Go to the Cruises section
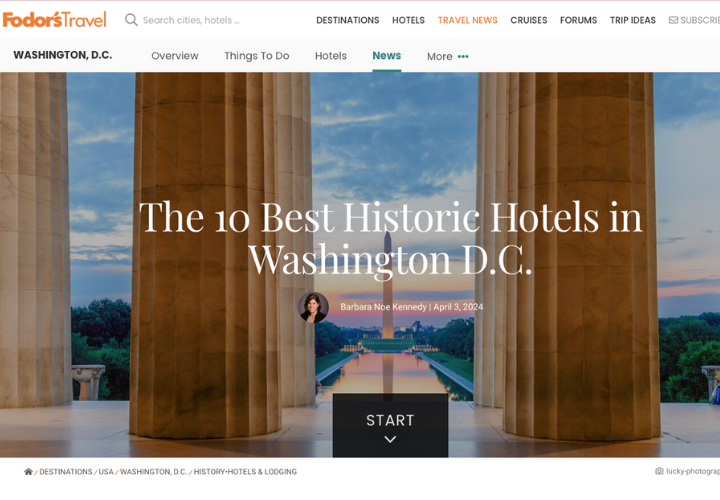Viewport: 720px width, 500px height. (x=529, y=20)
